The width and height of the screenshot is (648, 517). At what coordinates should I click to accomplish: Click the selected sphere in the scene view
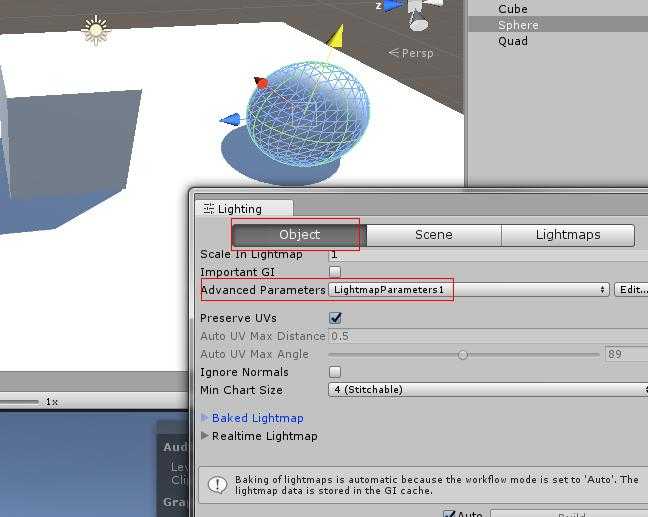click(x=308, y=114)
